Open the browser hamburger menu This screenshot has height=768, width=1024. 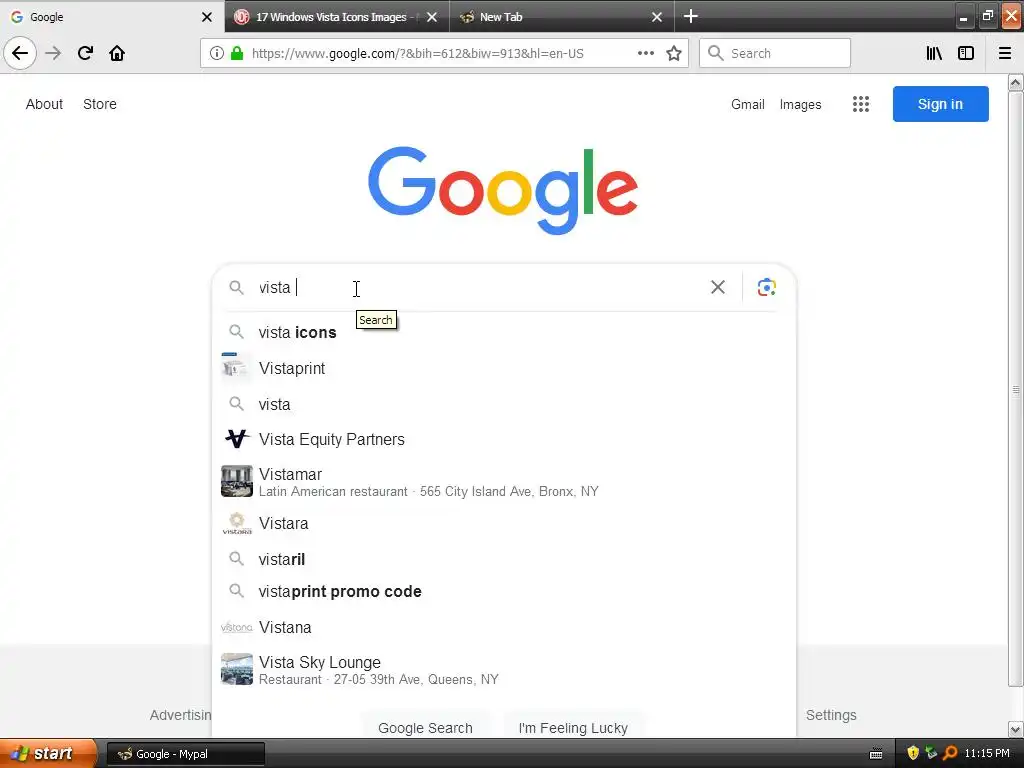click(1005, 54)
